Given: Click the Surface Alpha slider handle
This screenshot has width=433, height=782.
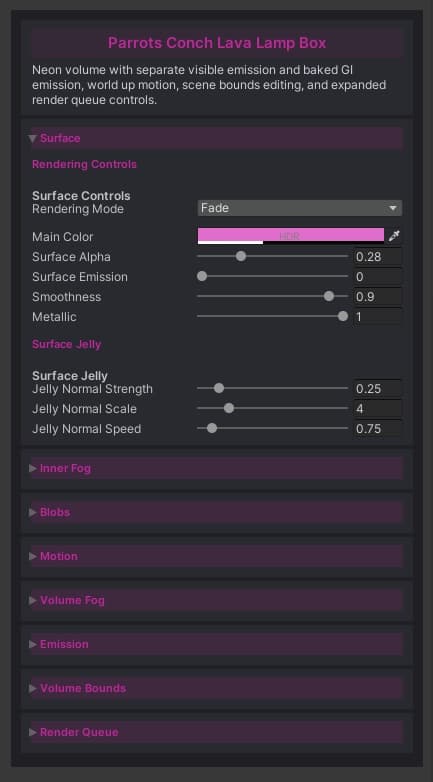Looking at the screenshot, I should click(x=241, y=256).
